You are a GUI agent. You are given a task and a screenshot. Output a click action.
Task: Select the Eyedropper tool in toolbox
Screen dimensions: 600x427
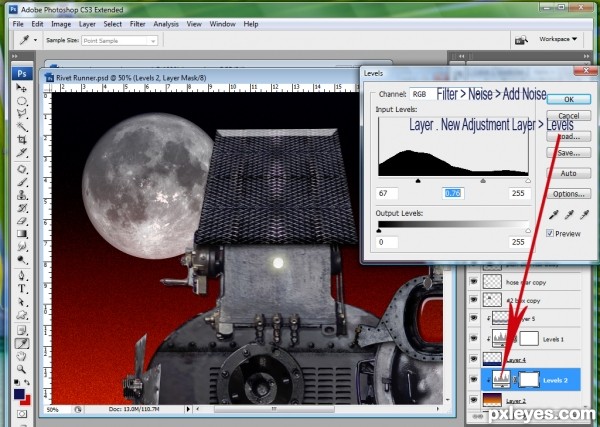coord(21,344)
